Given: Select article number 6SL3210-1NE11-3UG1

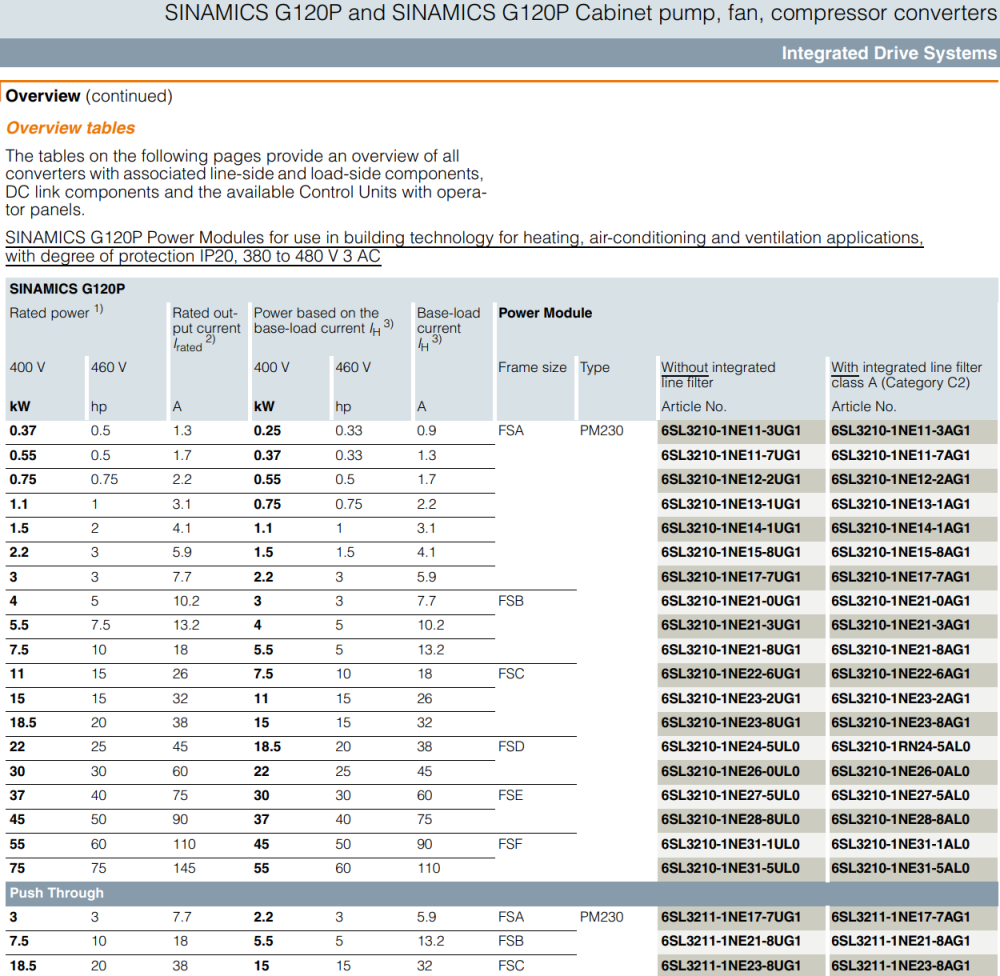Looking at the screenshot, I should click(x=731, y=431).
